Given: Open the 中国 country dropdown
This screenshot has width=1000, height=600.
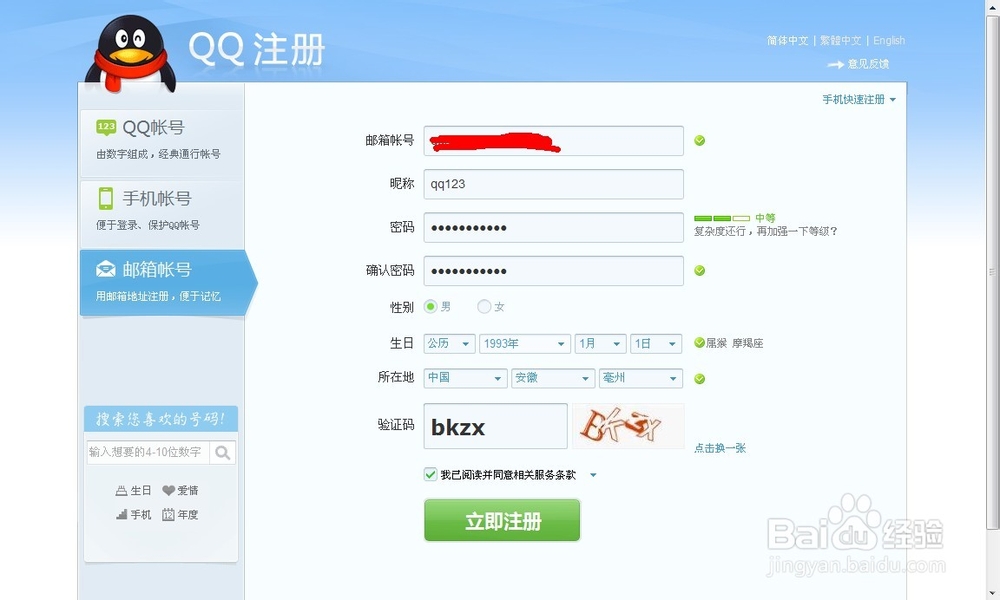Looking at the screenshot, I should pyautogui.click(x=466, y=378).
